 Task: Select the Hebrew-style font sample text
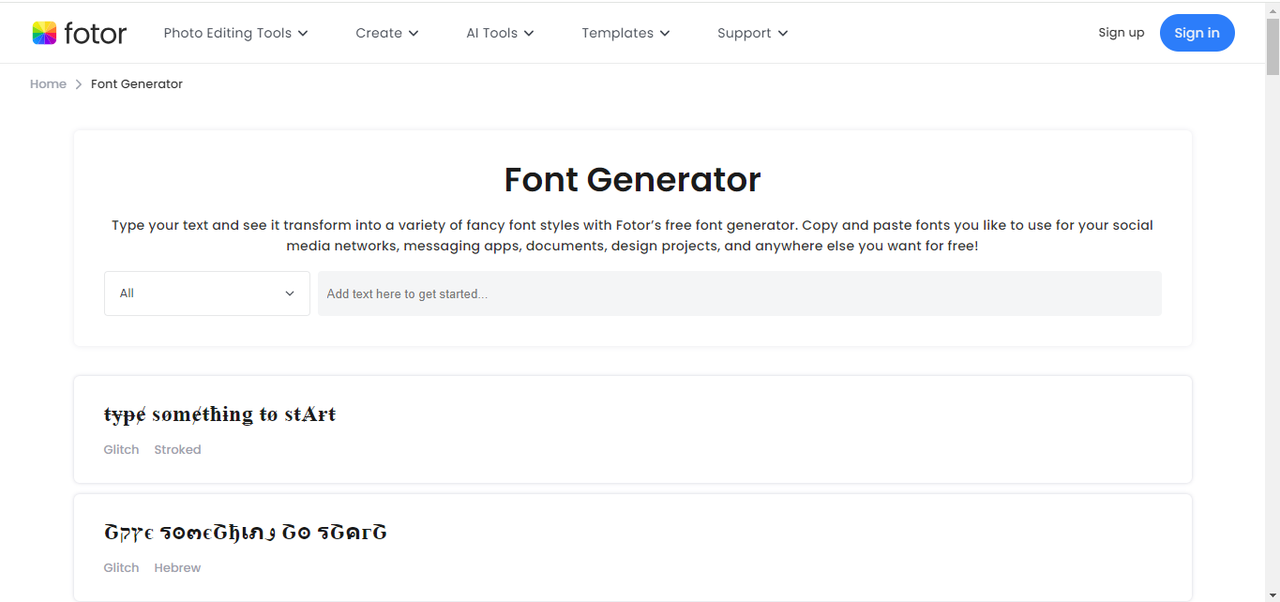[x=245, y=532]
